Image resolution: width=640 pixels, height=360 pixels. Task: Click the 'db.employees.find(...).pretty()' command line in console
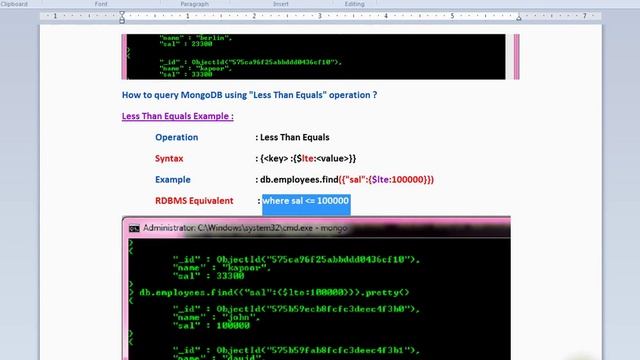(274, 293)
